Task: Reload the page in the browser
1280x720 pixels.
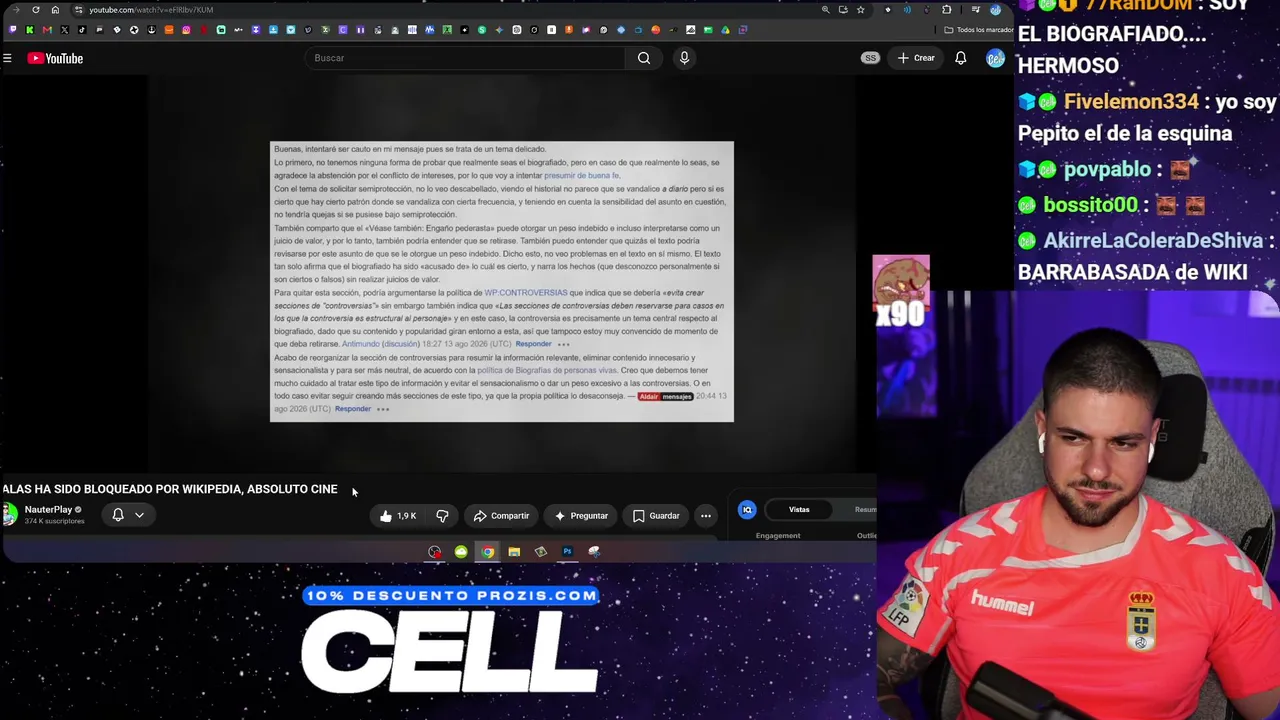Action: point(36,10)
